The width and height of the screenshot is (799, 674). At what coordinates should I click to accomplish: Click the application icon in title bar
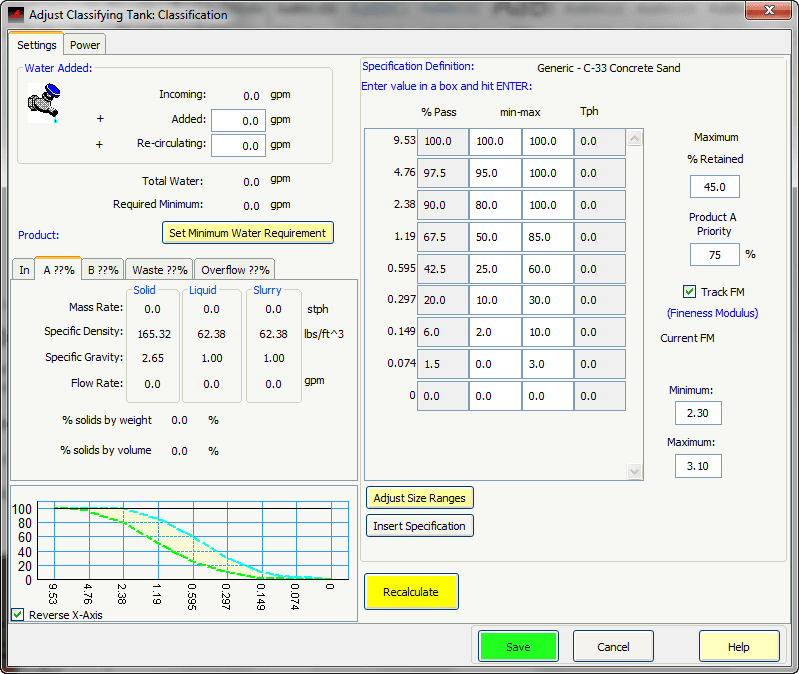pyautogui.click(x=15, y=15)
